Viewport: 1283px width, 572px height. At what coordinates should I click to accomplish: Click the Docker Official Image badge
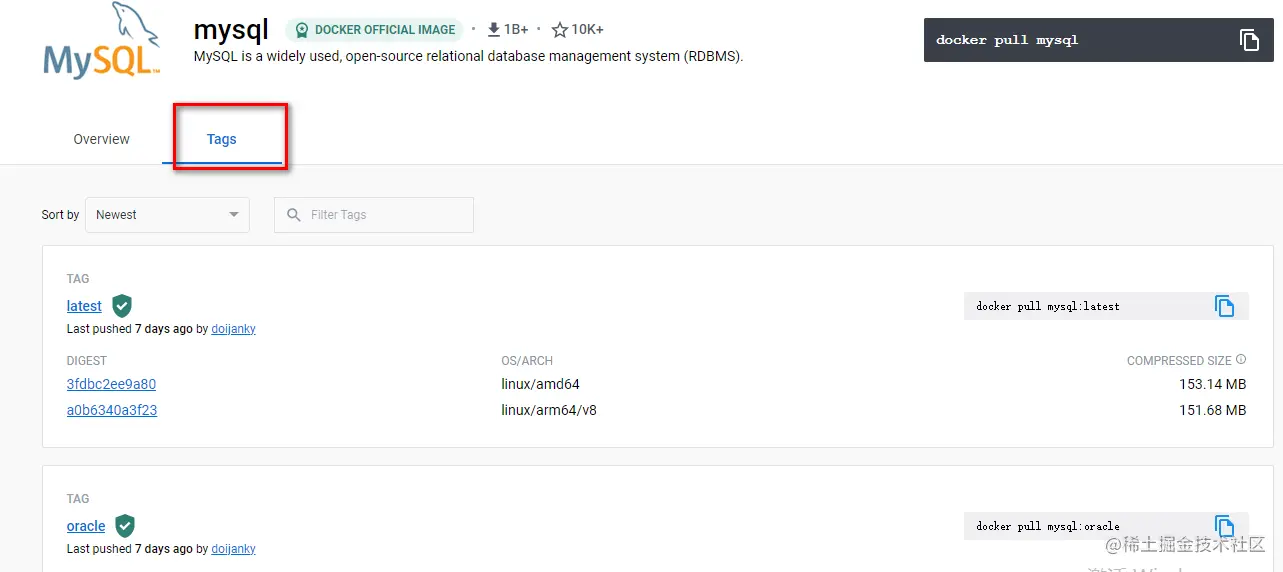click(374, 30)
